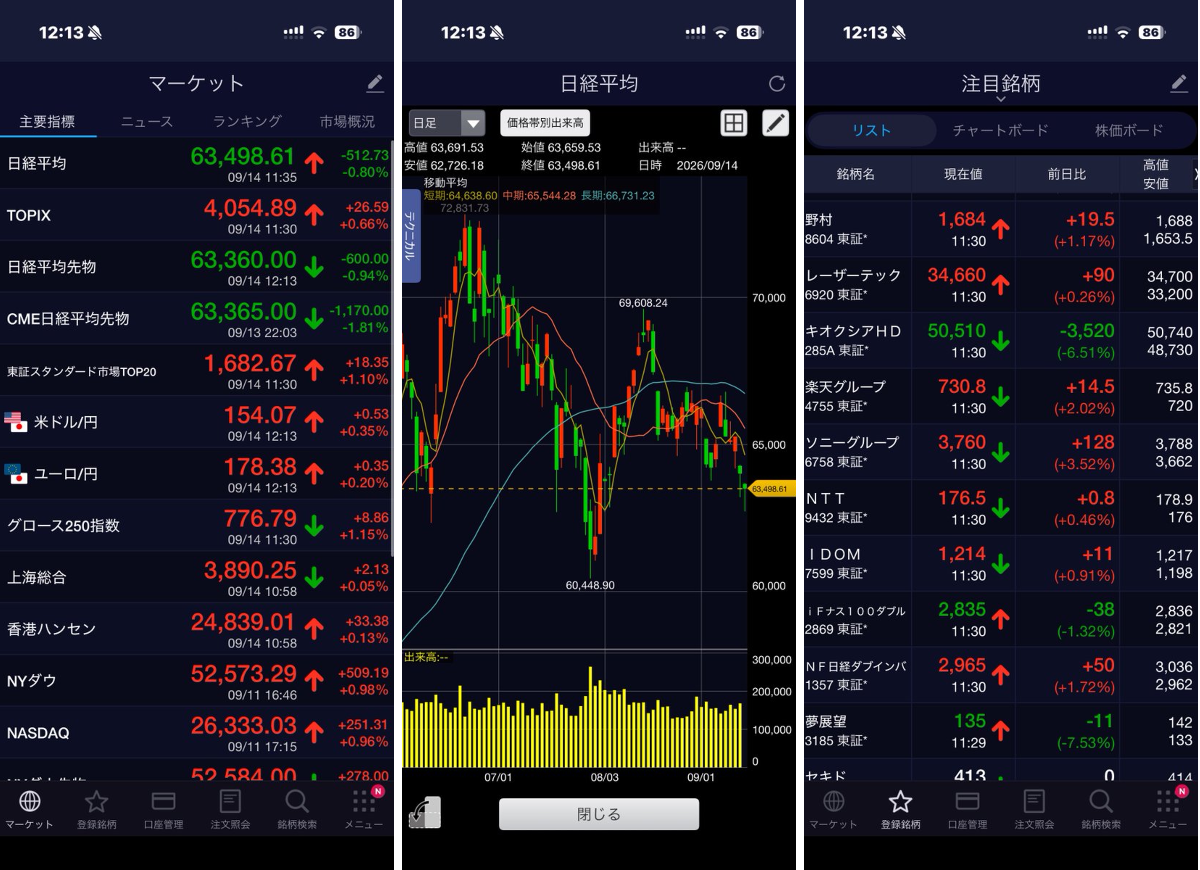The width and height of the screenshot is (1200, 870).
Task: Open the TOPIX row
Action: pyautogui.click(x=197, y=215)
